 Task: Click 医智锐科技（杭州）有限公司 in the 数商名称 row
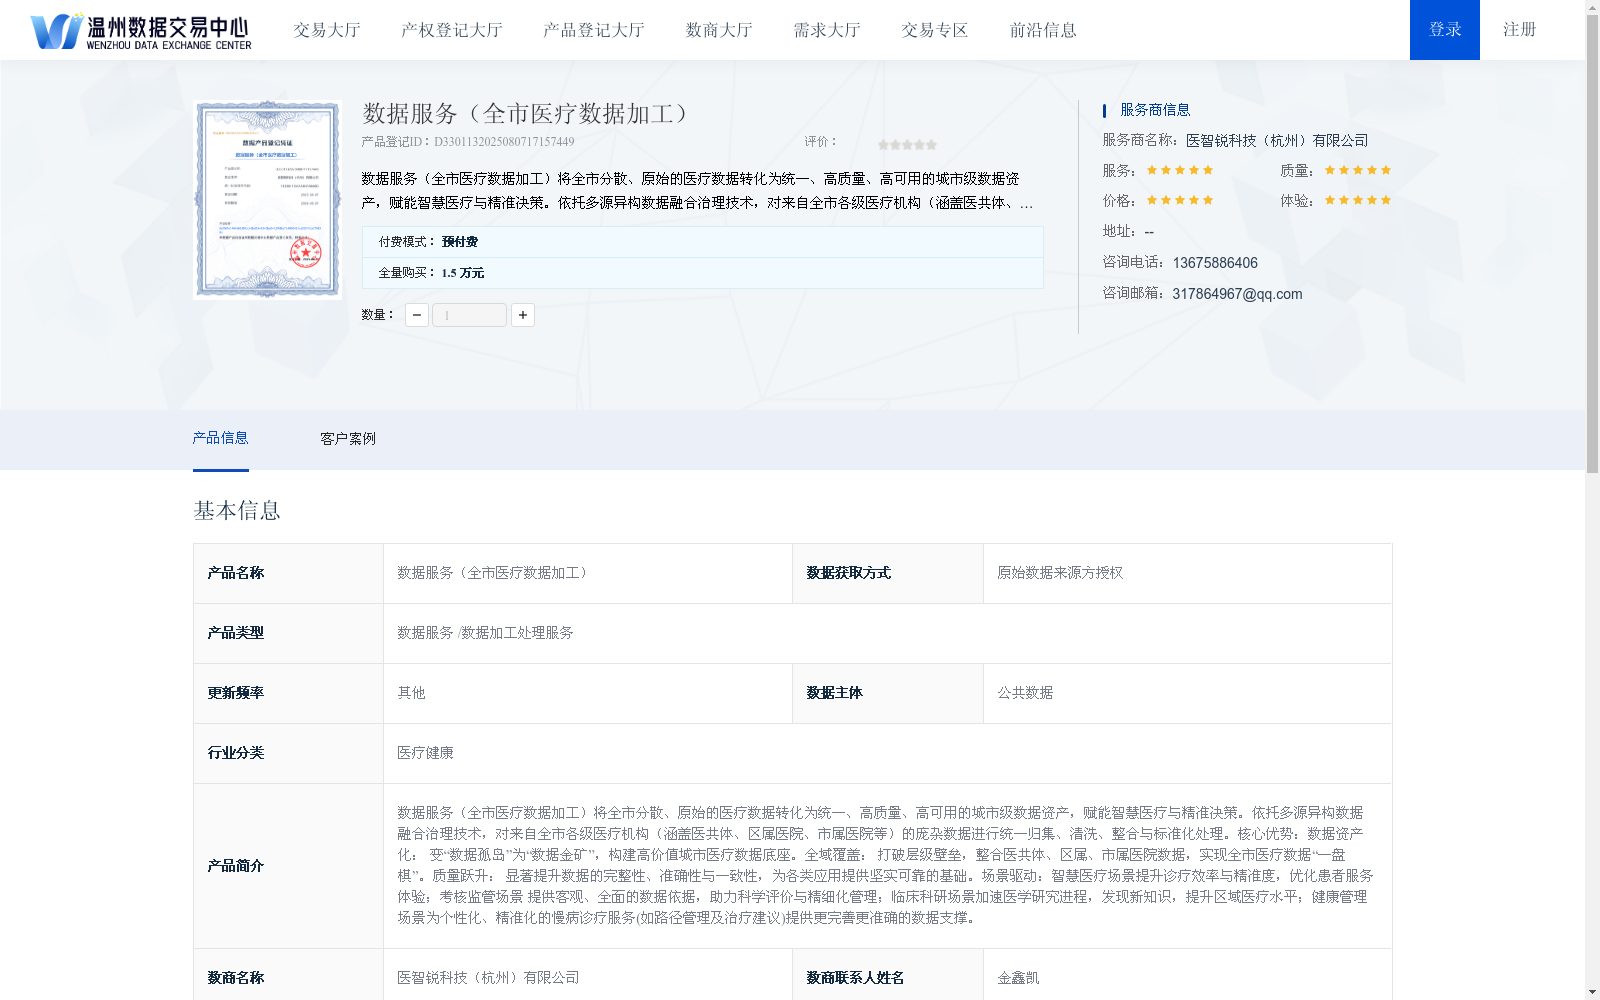pyautogui.click(x=488, y=978)
